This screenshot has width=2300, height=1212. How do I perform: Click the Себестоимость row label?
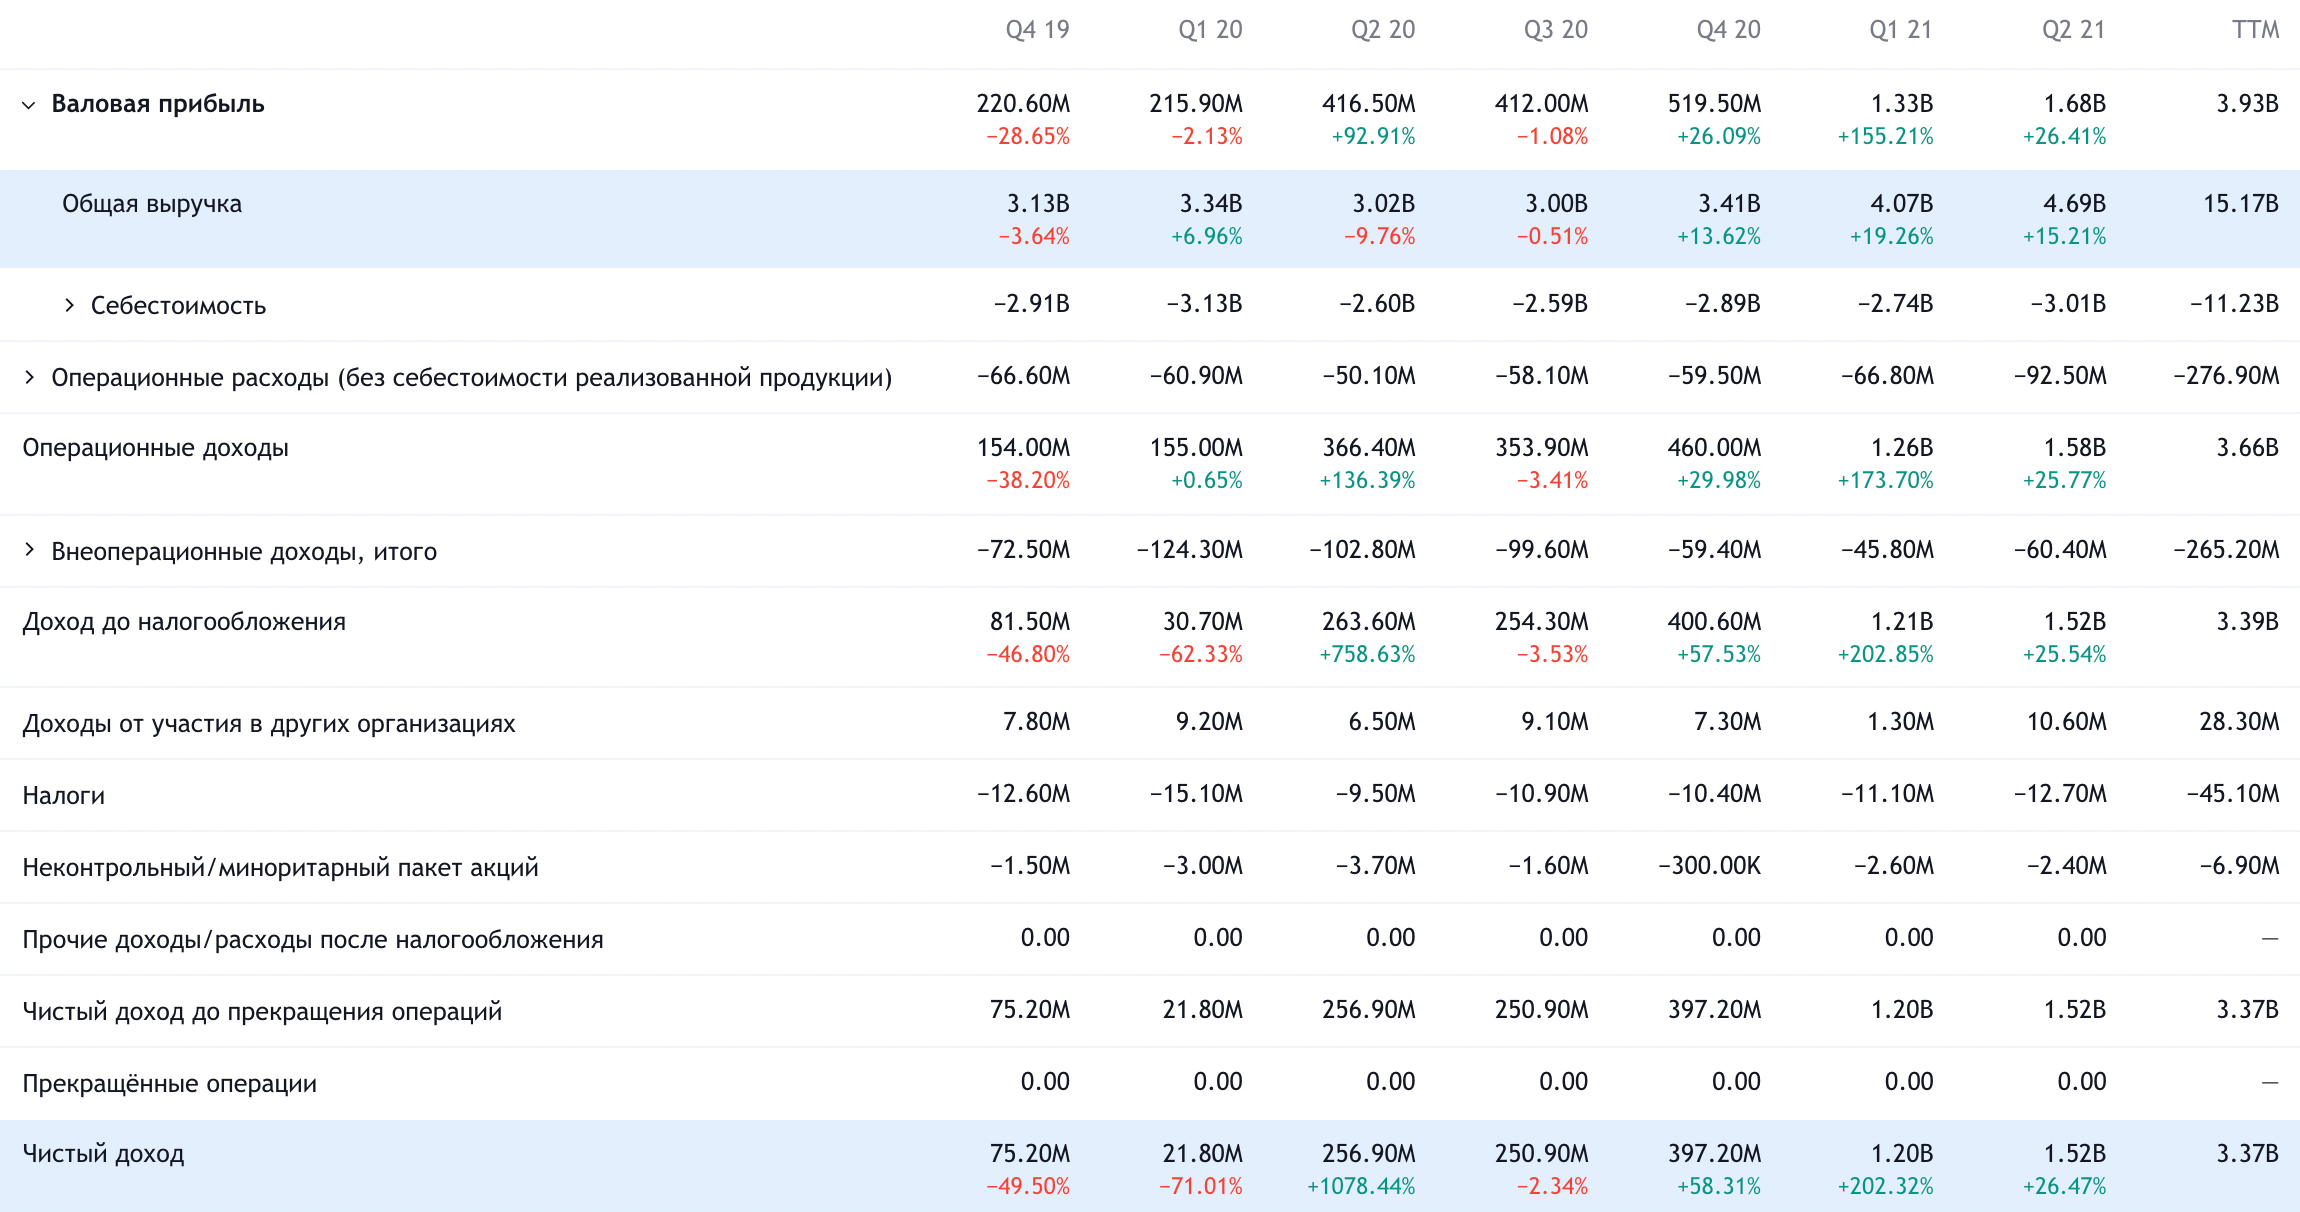click(x=178, y=305)
